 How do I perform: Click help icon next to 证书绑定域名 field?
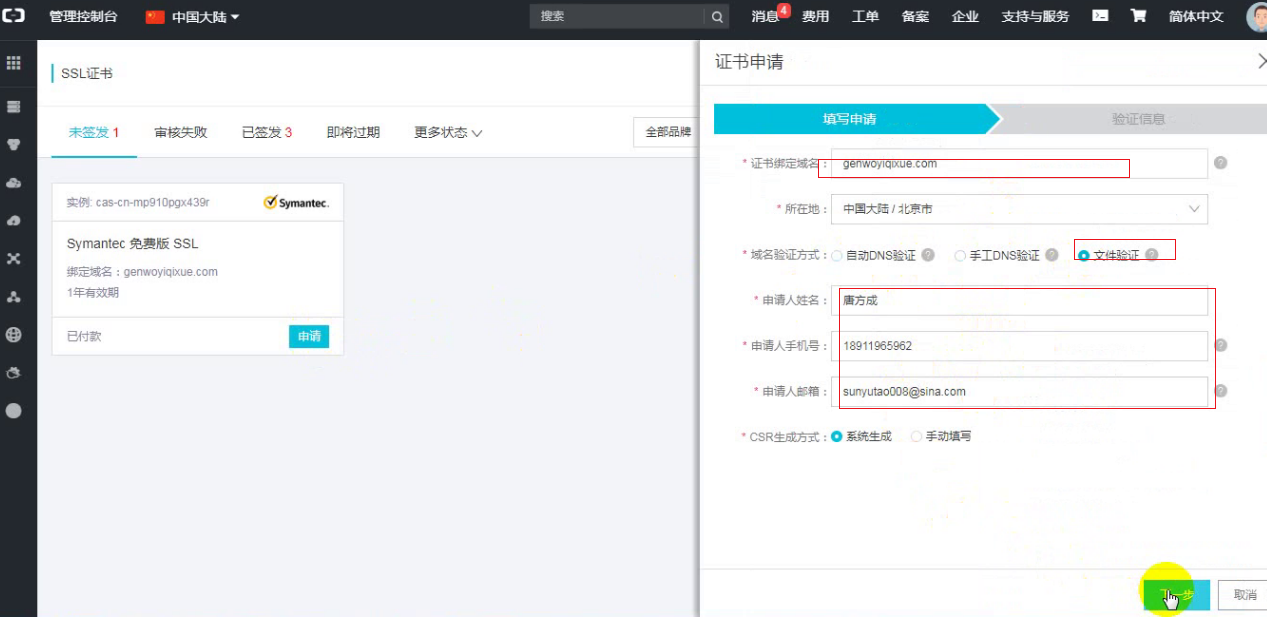pyautogui.click(x=1221, y=163)
